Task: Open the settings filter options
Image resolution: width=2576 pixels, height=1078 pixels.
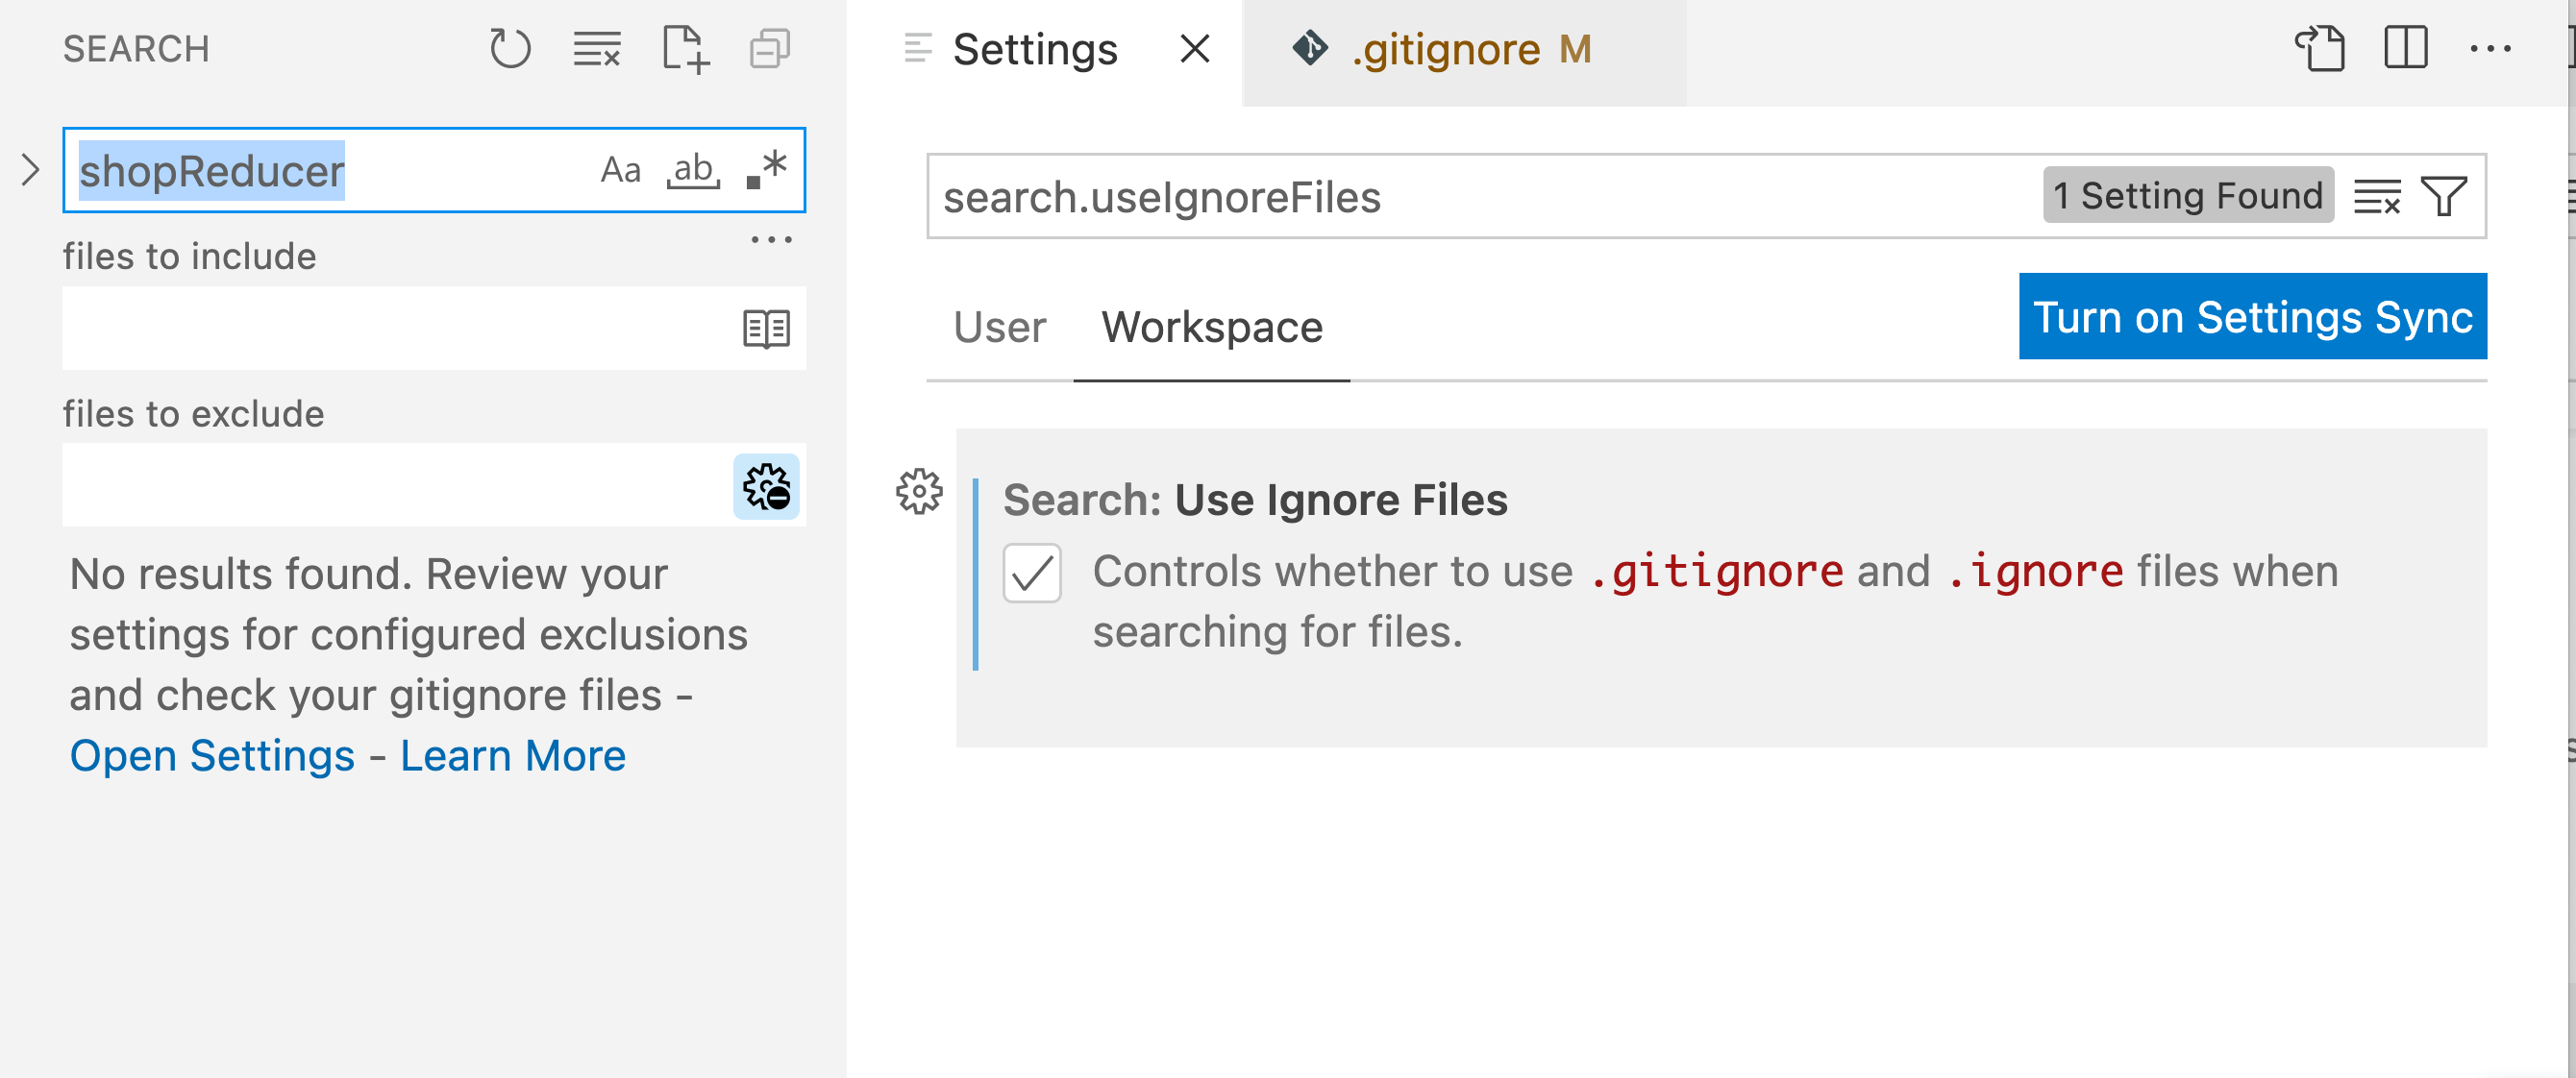Action: point(2444,197)
